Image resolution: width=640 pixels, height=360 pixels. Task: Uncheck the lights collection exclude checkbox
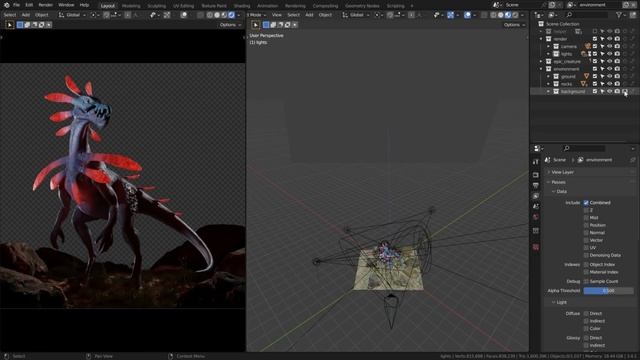(x=595, y=54)
